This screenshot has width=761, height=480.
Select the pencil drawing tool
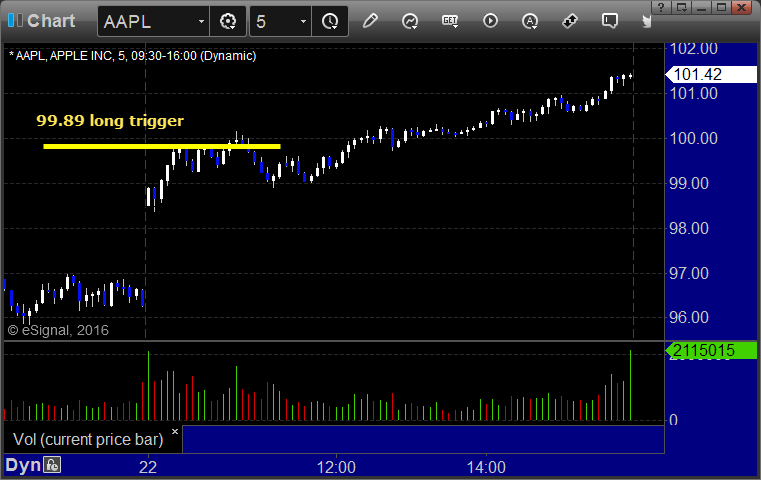[x=370, y=21]
